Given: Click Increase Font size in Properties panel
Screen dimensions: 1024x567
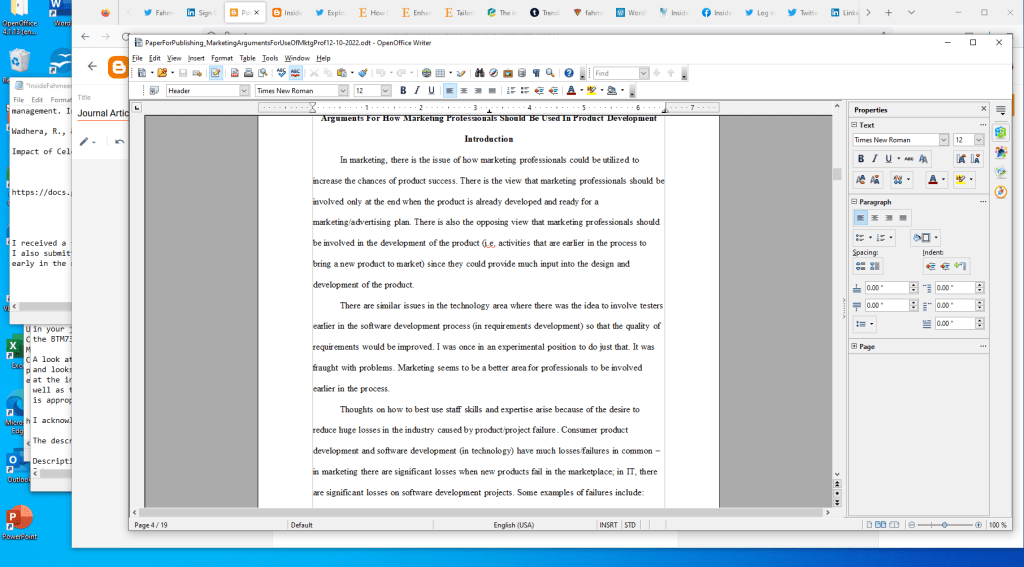Looking at the screenshot, I should 961,159.
